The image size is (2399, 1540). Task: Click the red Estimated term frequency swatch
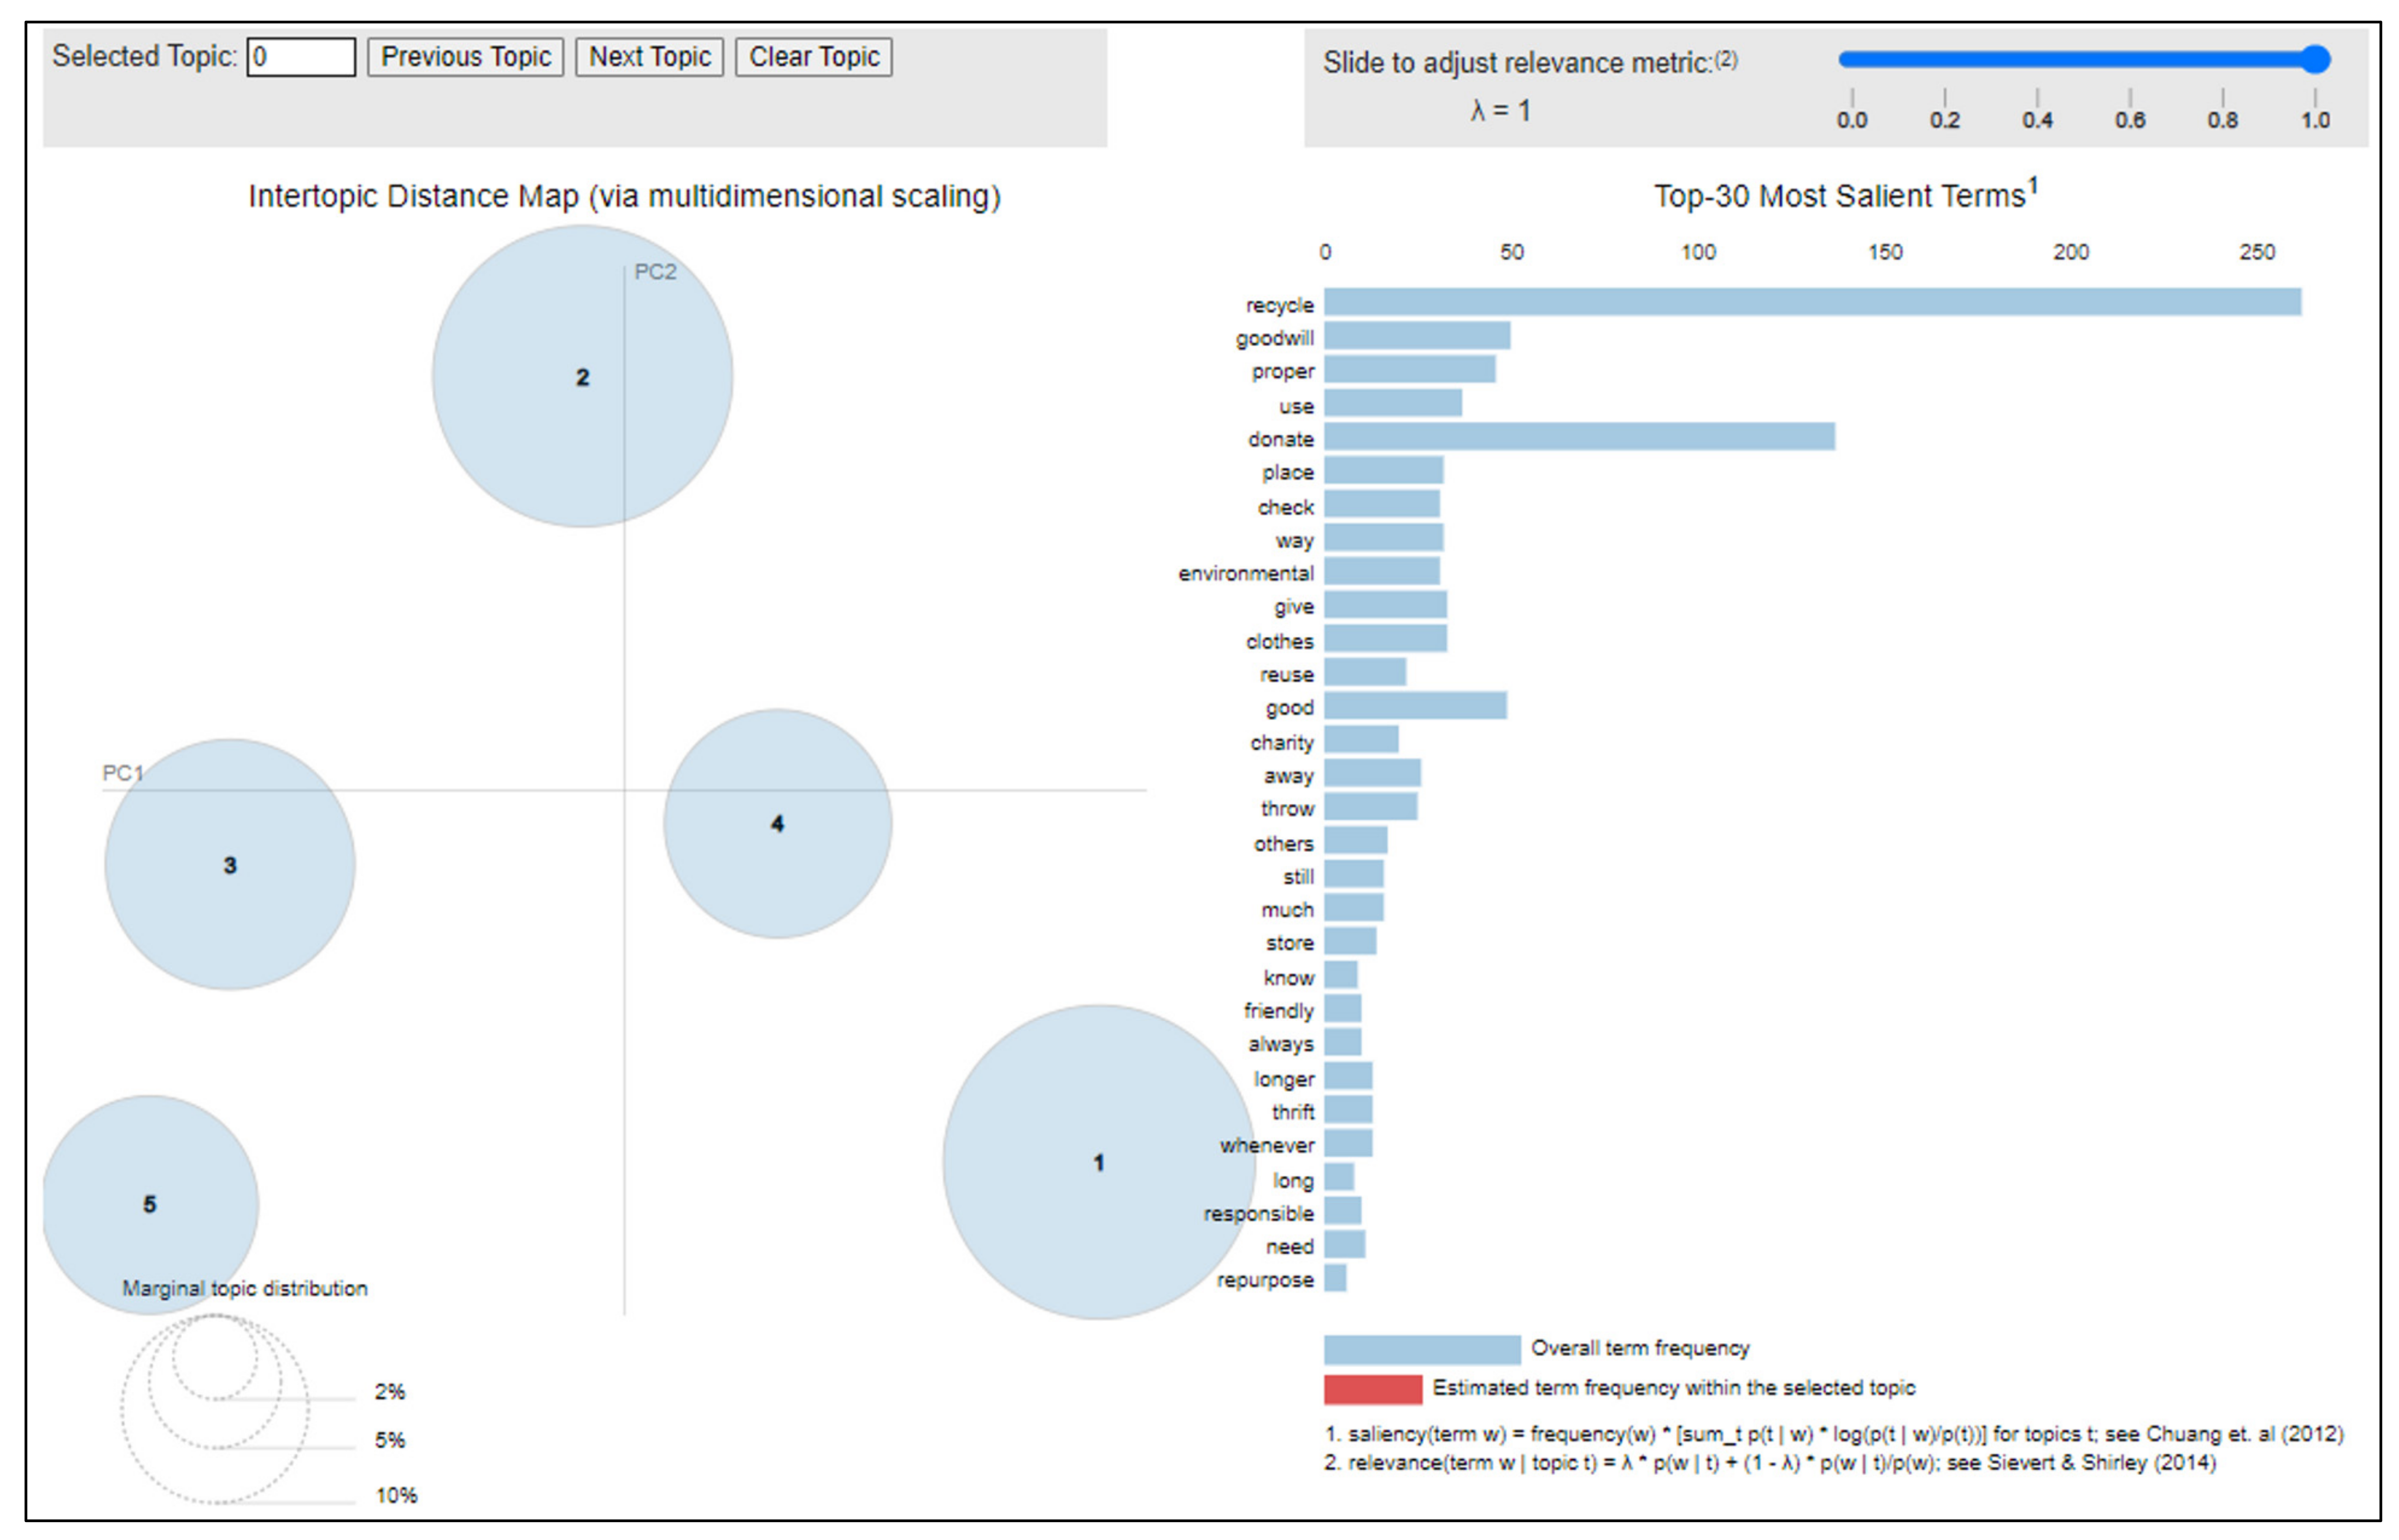[x=1372, y=1389]
